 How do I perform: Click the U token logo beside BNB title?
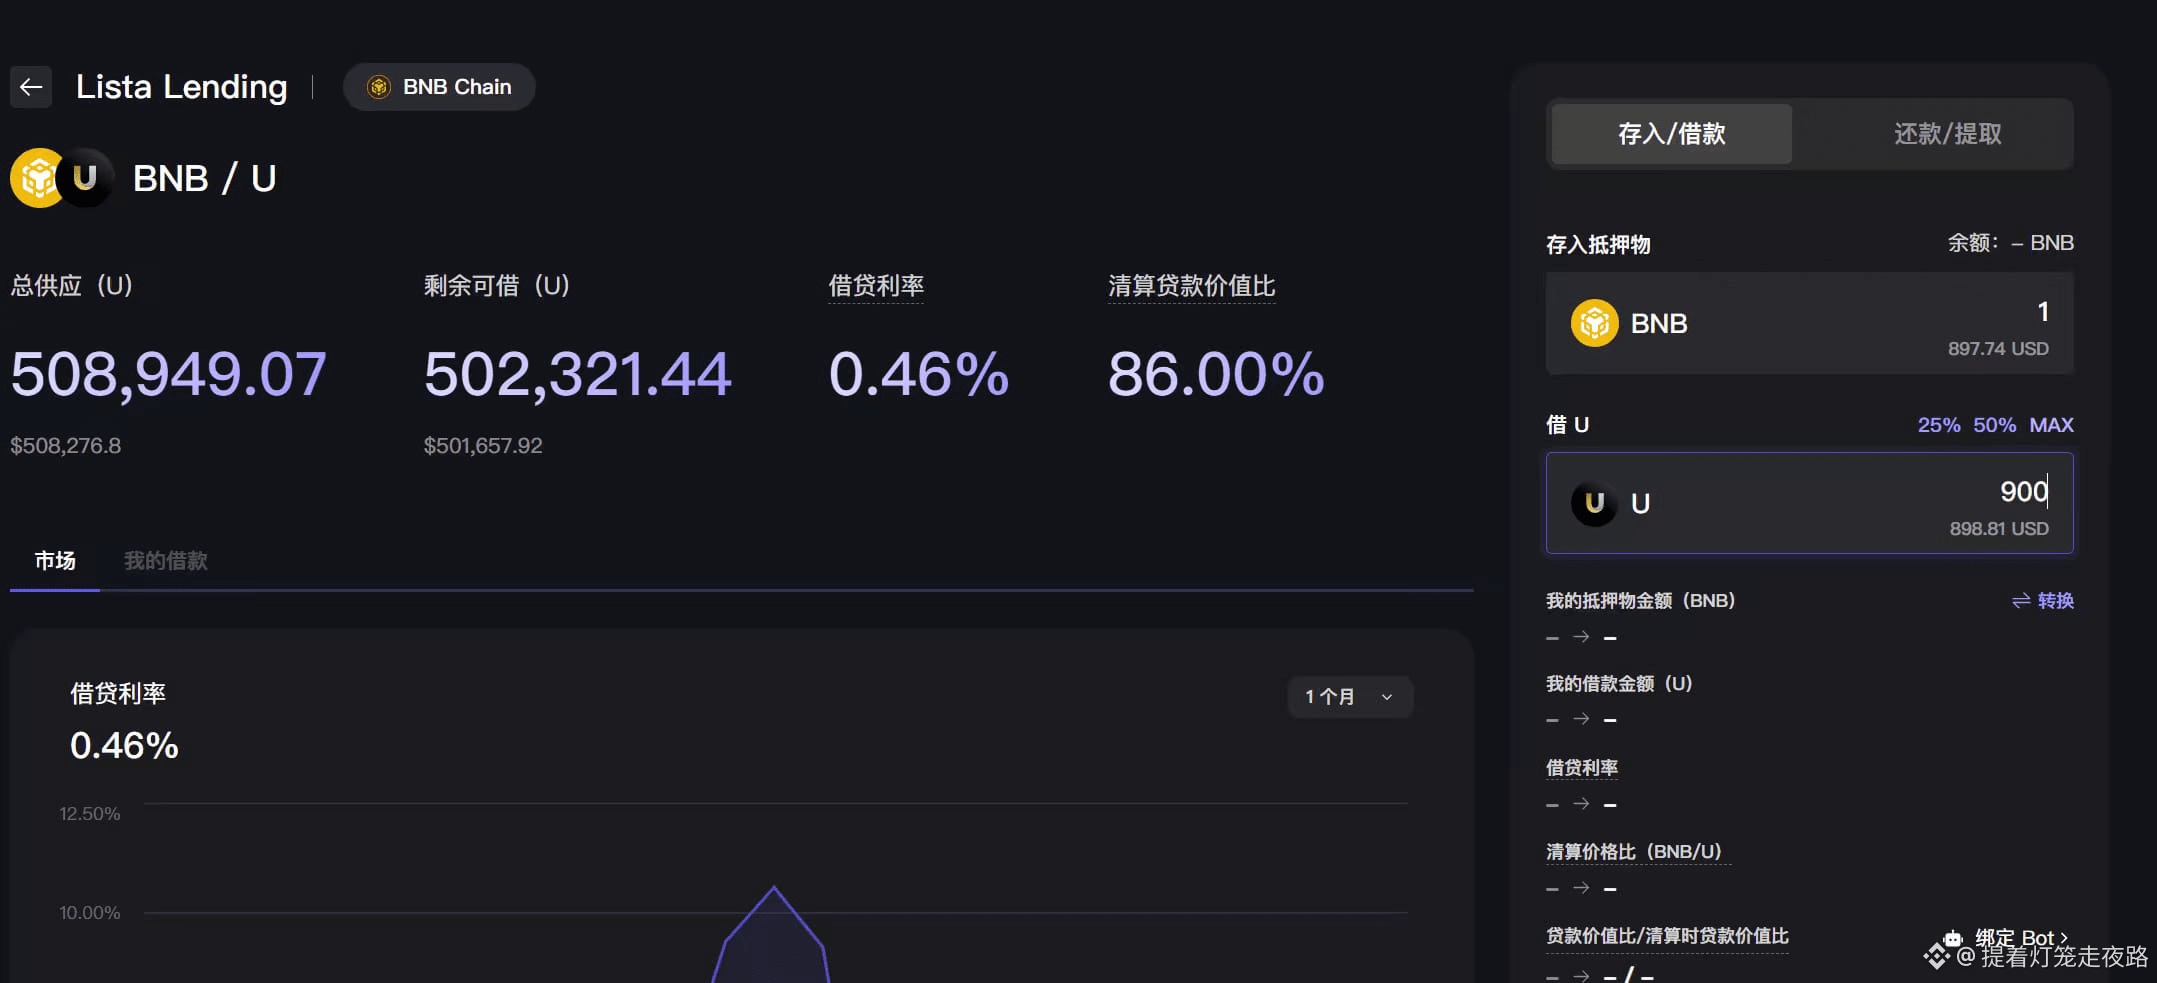pyautogui.click(x=87, y=177)
